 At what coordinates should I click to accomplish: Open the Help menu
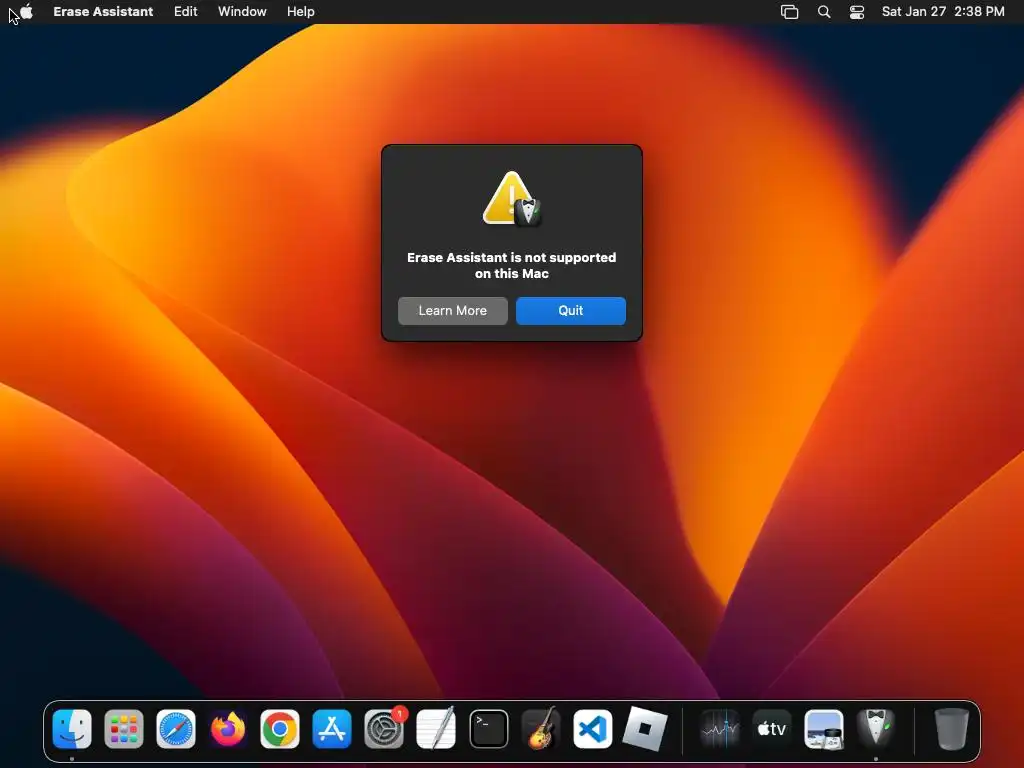300,12
